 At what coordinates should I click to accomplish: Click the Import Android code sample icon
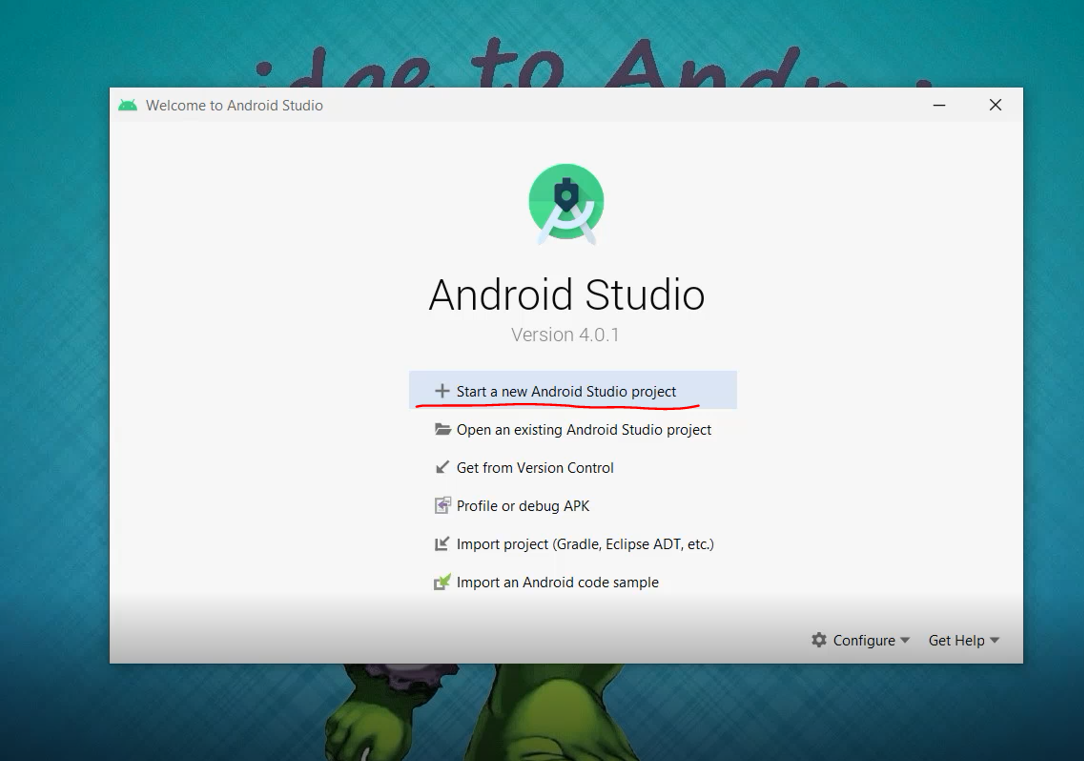pyautogui.click(x=442, y=582)
